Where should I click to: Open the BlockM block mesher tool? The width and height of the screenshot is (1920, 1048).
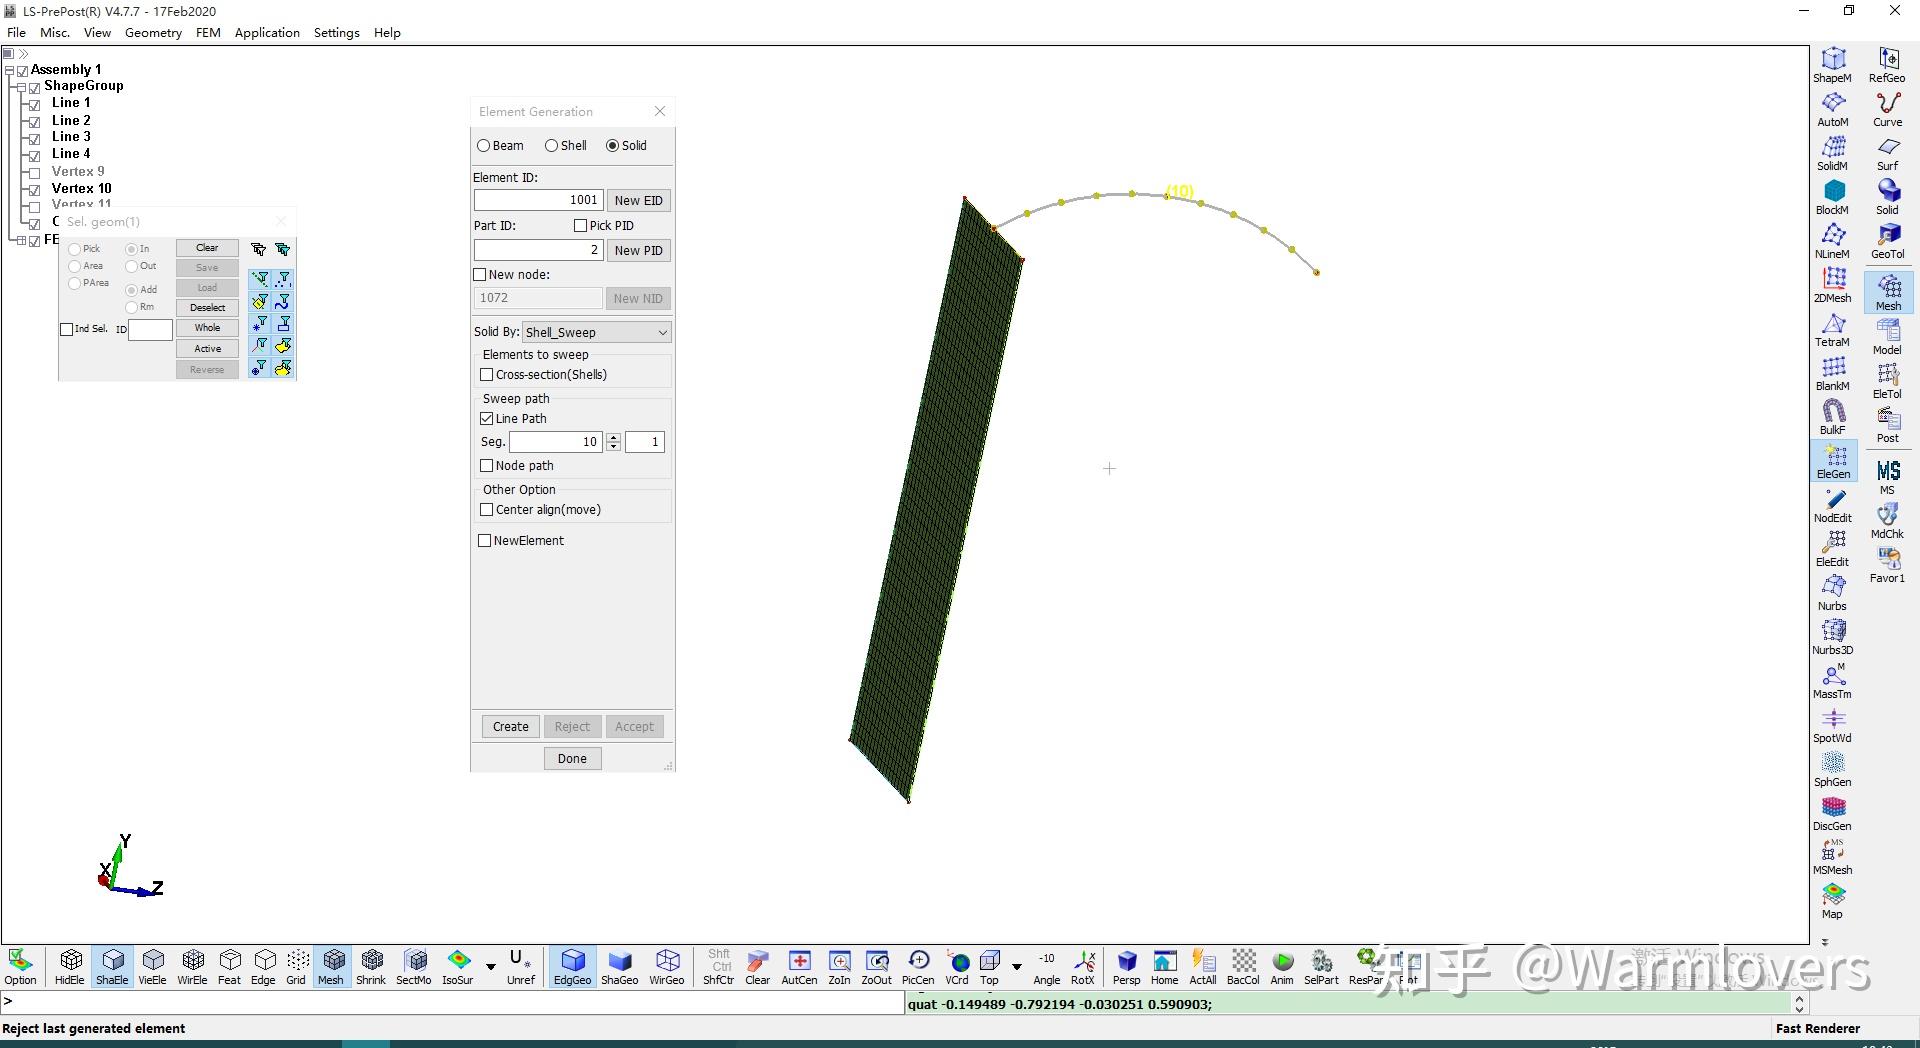(1832, 197)
